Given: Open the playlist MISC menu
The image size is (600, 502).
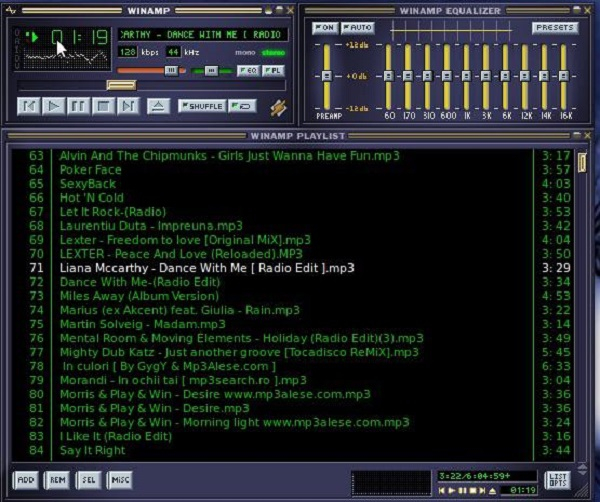Looking at the screenshot, I should (119, 480).
